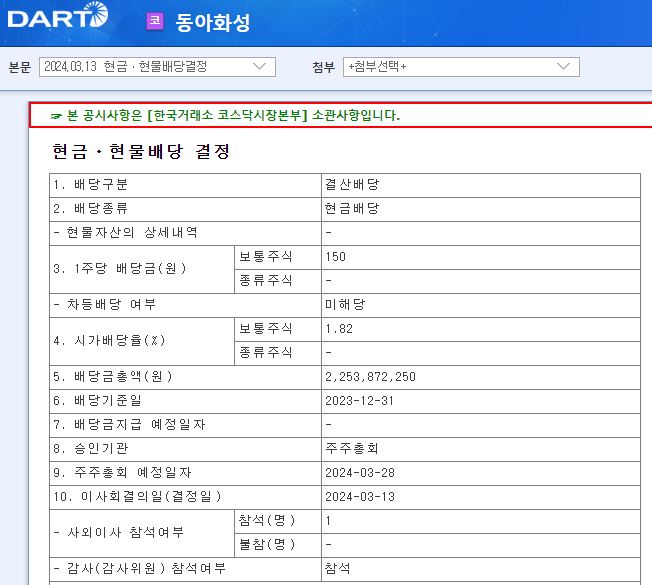Viewport: 652px width, 585px height.
Task: Select the 10. 이사회결의일(결정일) label
Action: pos(137,497)
